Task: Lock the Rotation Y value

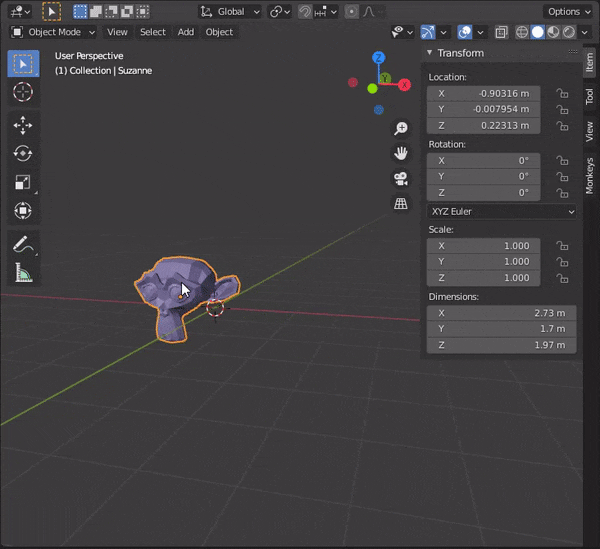Action: [x=562, y=177]
